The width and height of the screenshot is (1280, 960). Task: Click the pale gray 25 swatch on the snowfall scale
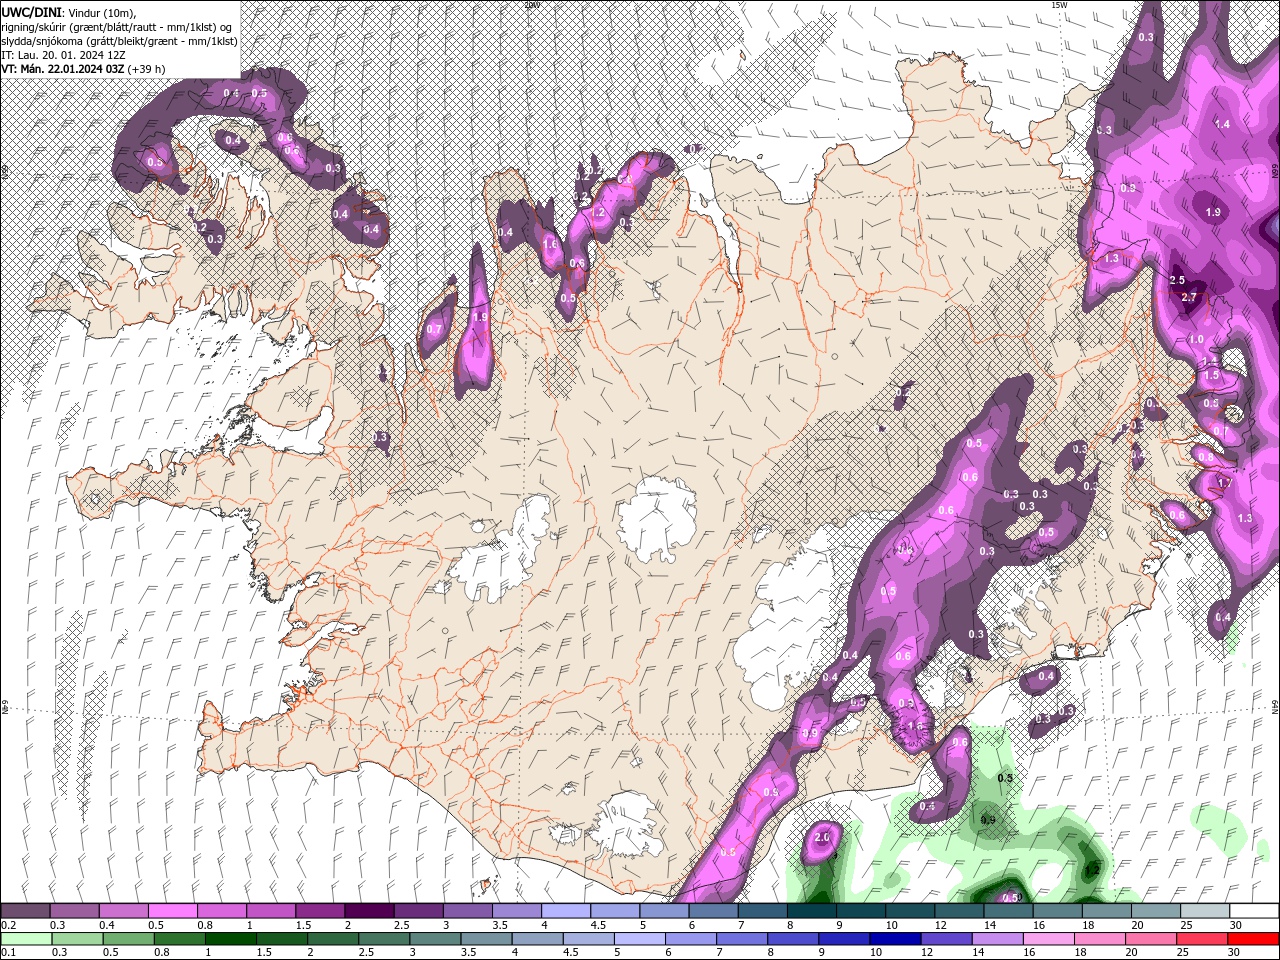click(x=1205, y=911)
